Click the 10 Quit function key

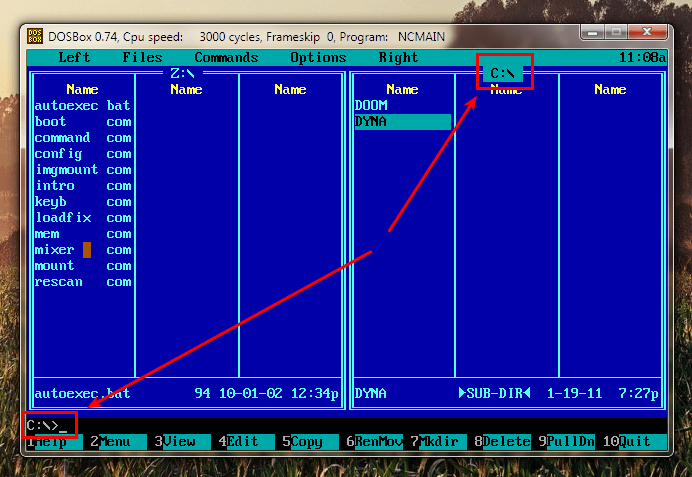pyautogui.click(x=634, y=441)
